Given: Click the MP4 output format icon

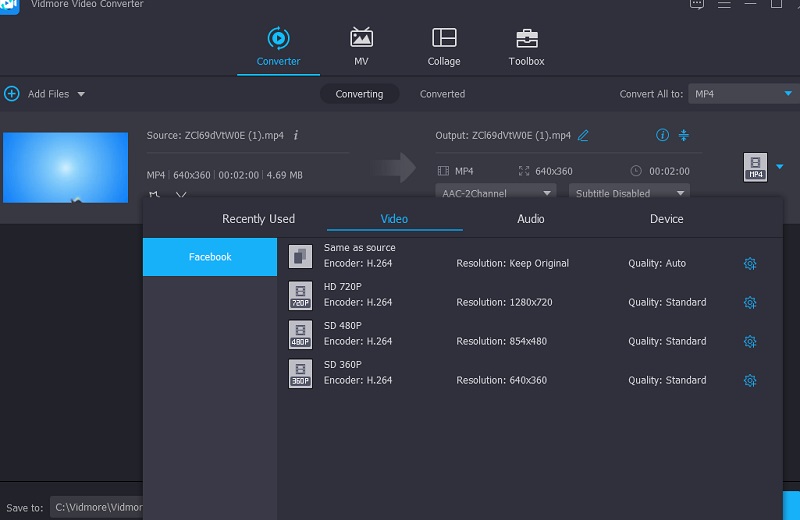Looking at the screenshot, I should (756, 167).
